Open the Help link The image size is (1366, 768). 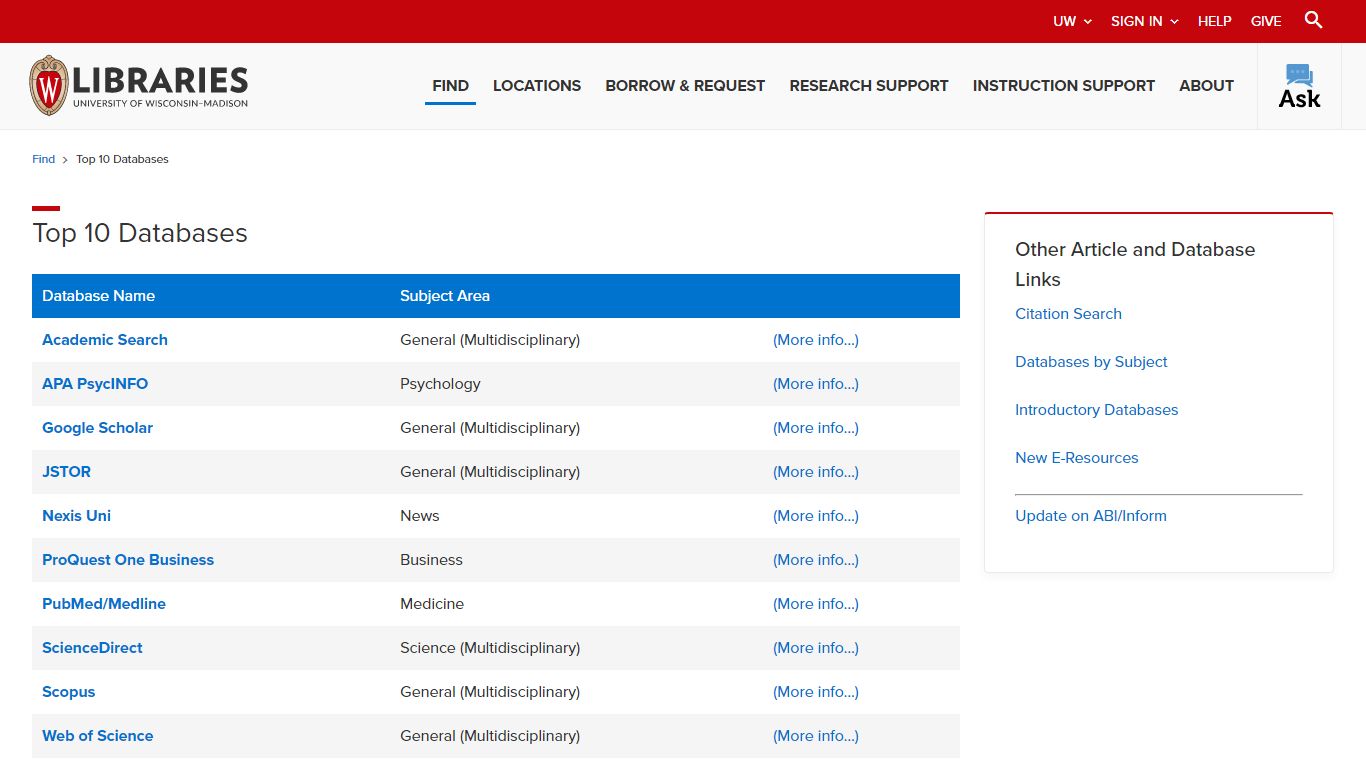tap(1214, 21)
